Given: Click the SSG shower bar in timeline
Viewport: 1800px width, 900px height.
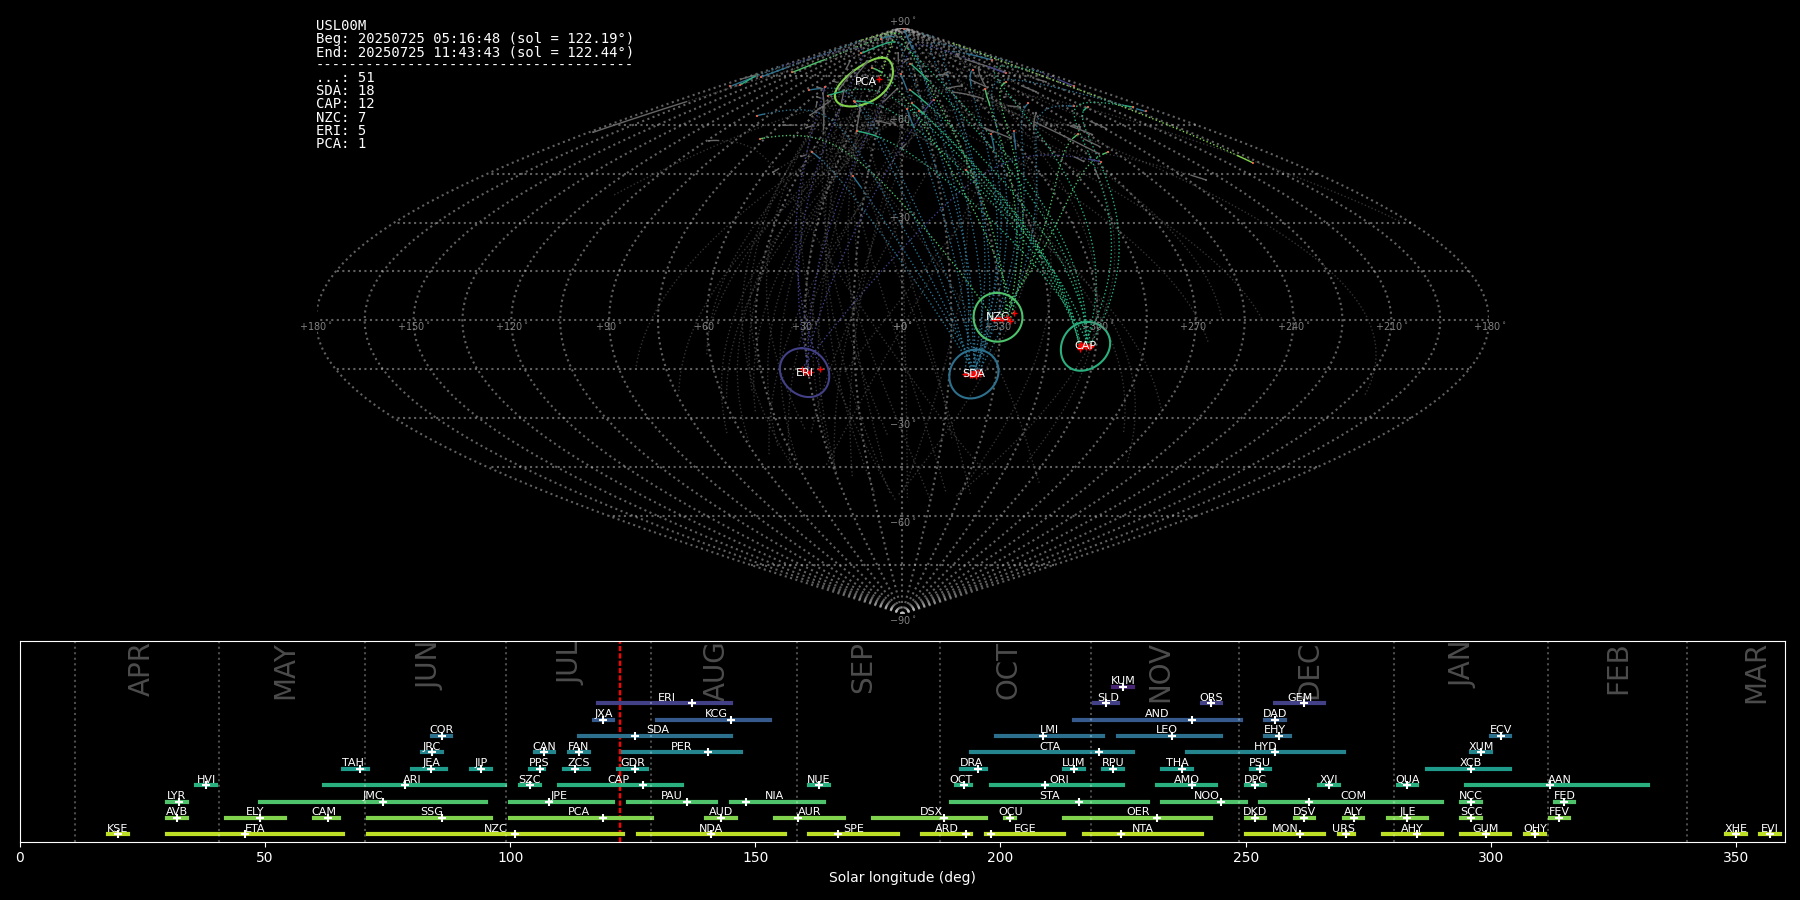Looking at the screenshot, I should click(430, 818).
